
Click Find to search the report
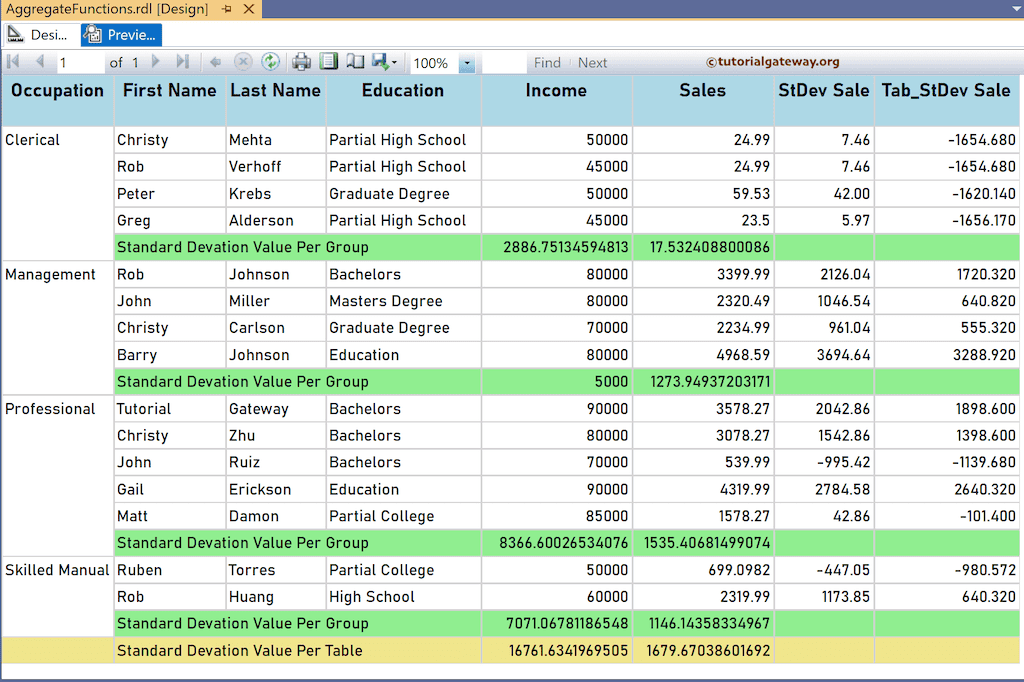click(x=547, y=62)
